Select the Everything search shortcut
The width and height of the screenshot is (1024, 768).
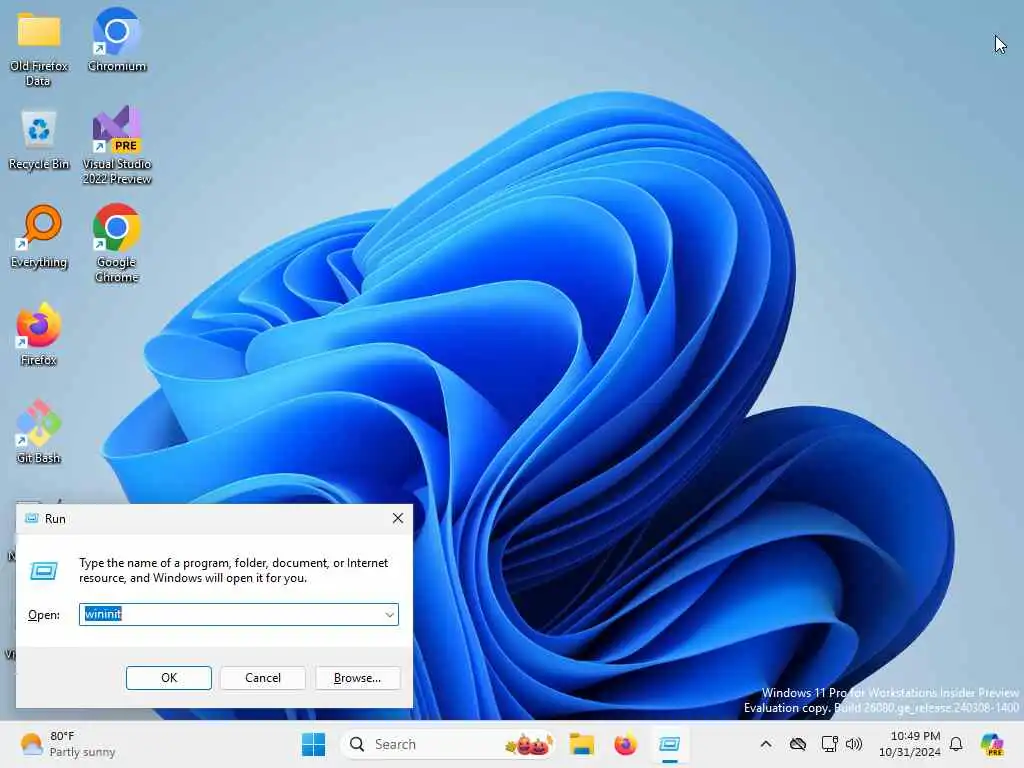[x=39, y=238]
